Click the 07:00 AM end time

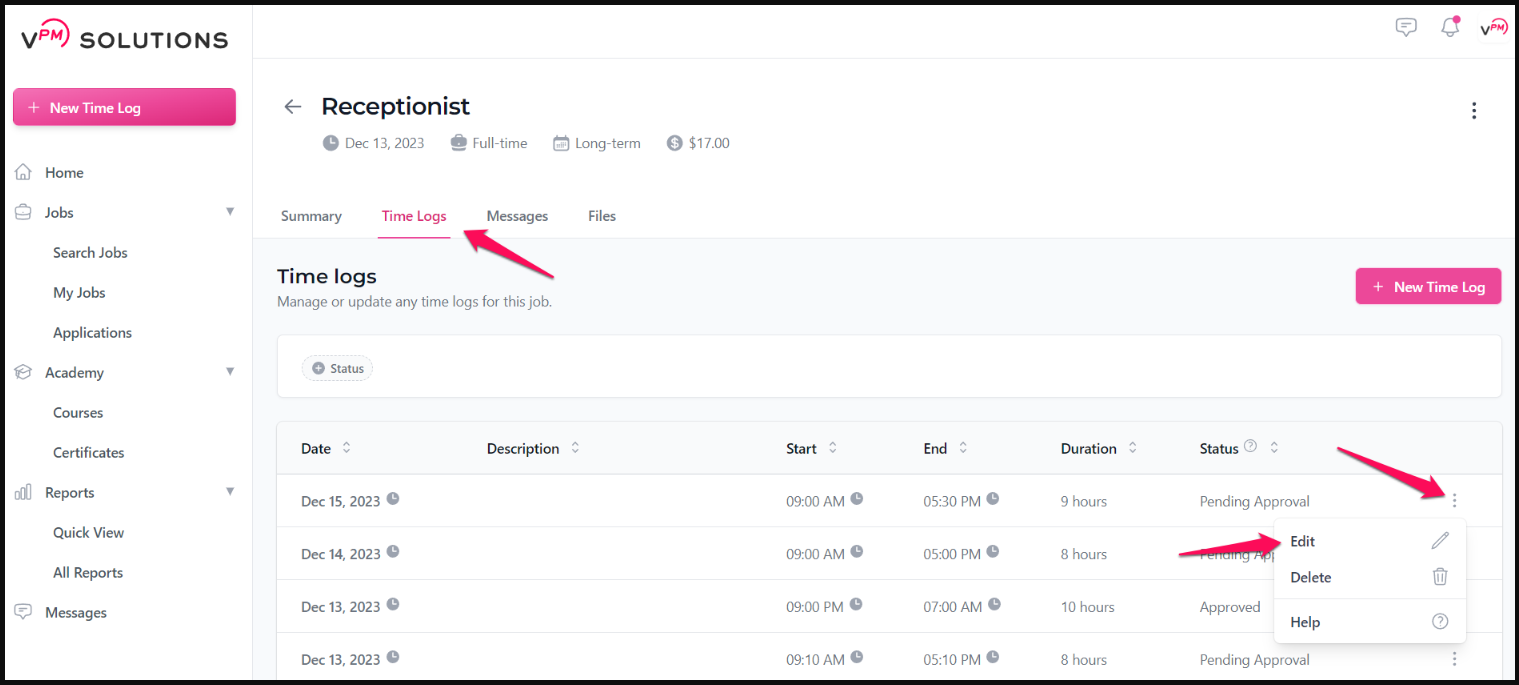[x=952, y=607]
